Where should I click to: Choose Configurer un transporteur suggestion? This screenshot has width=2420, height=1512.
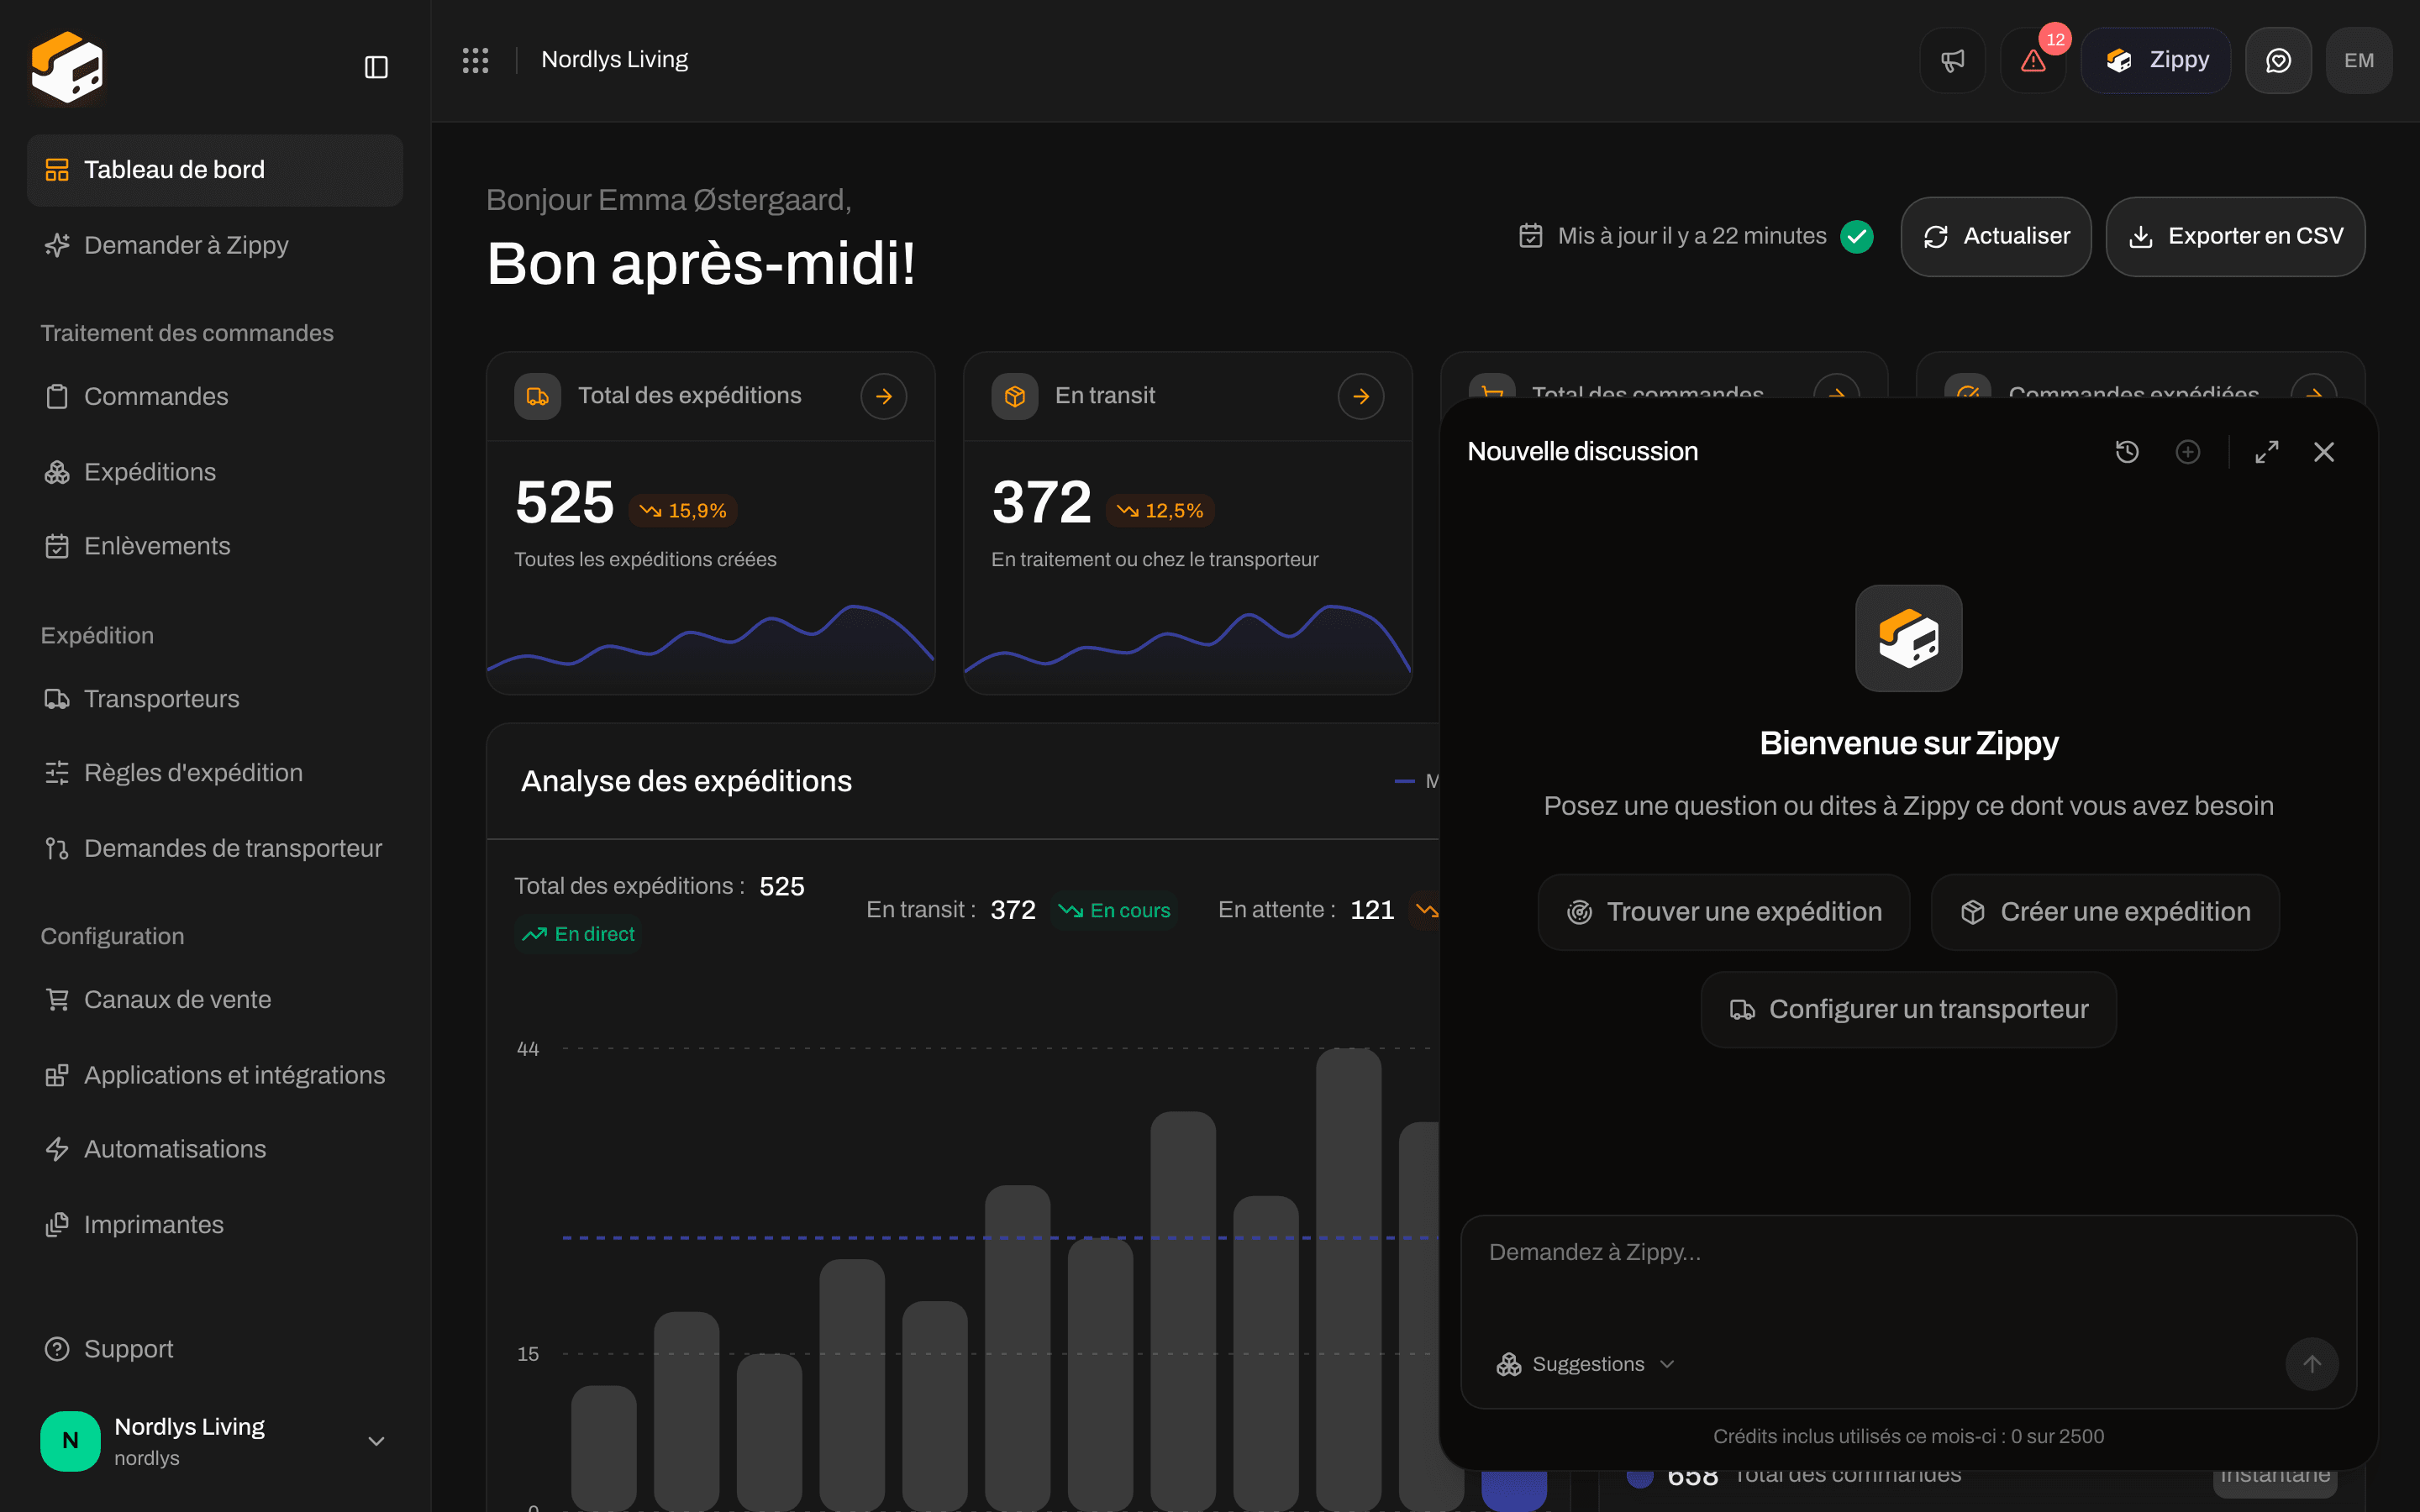[x=1908, y=1009]
